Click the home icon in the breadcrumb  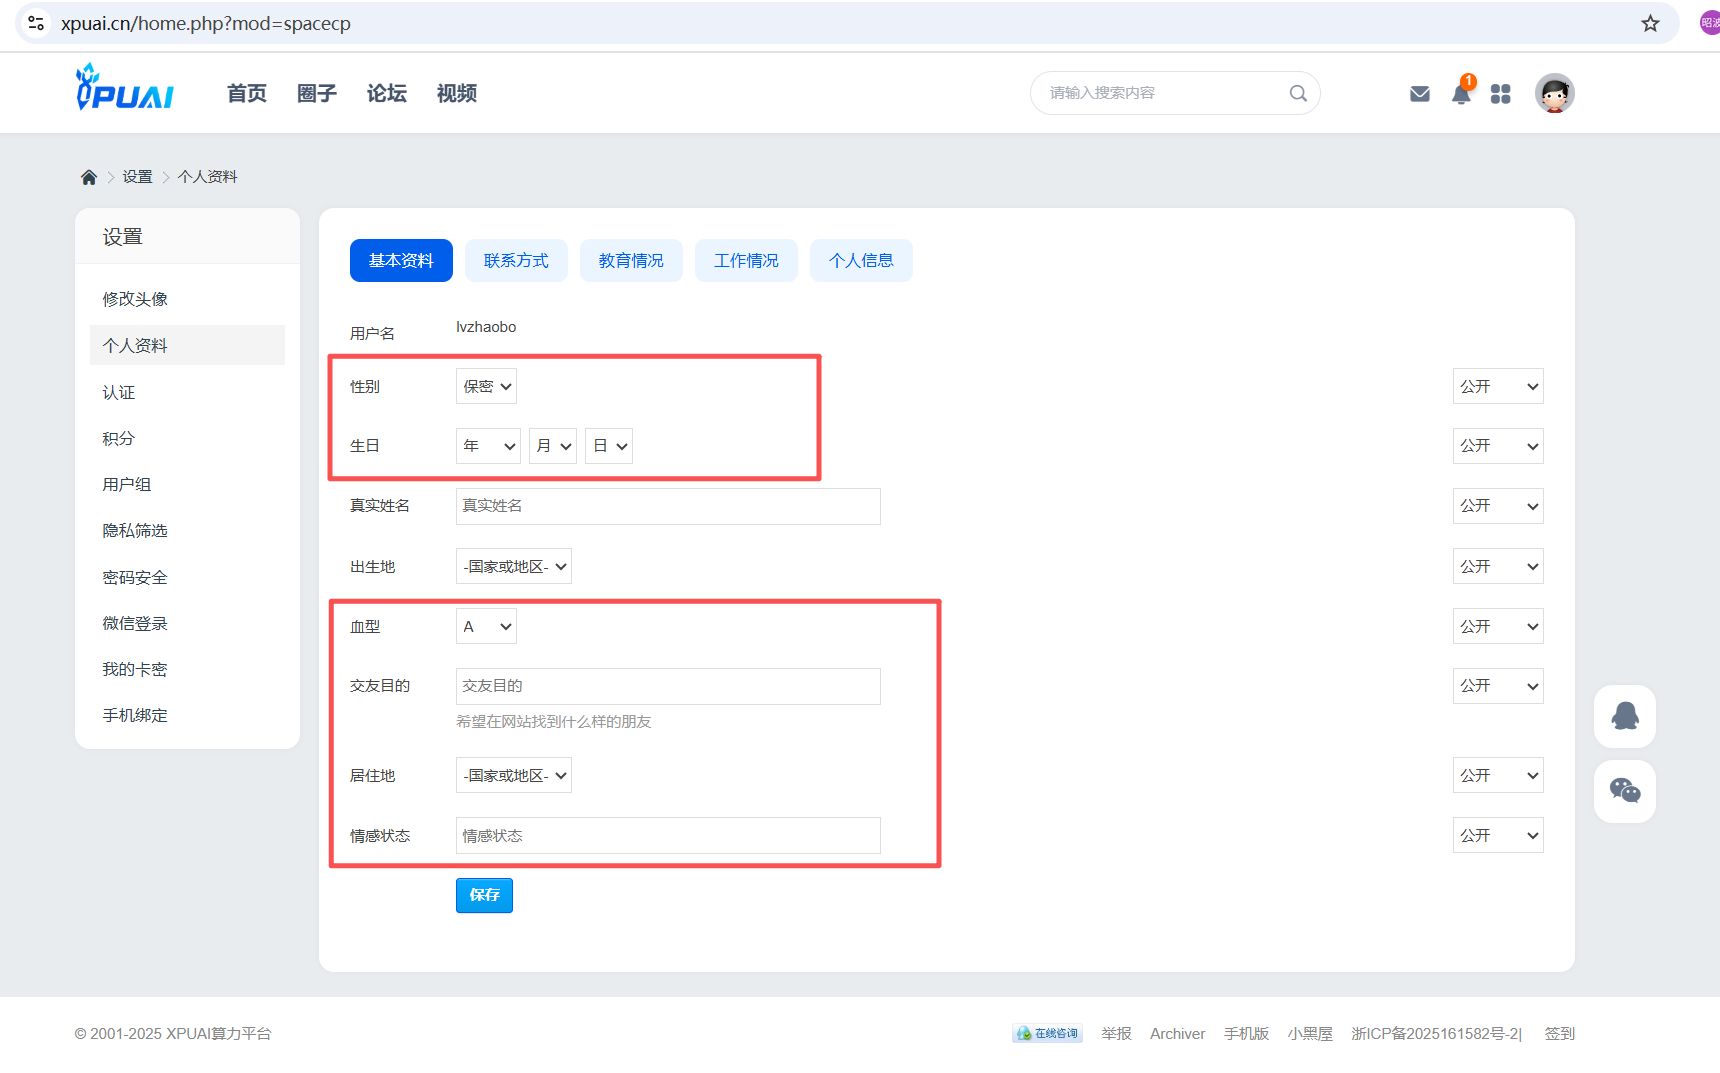(x=88, y=176)
